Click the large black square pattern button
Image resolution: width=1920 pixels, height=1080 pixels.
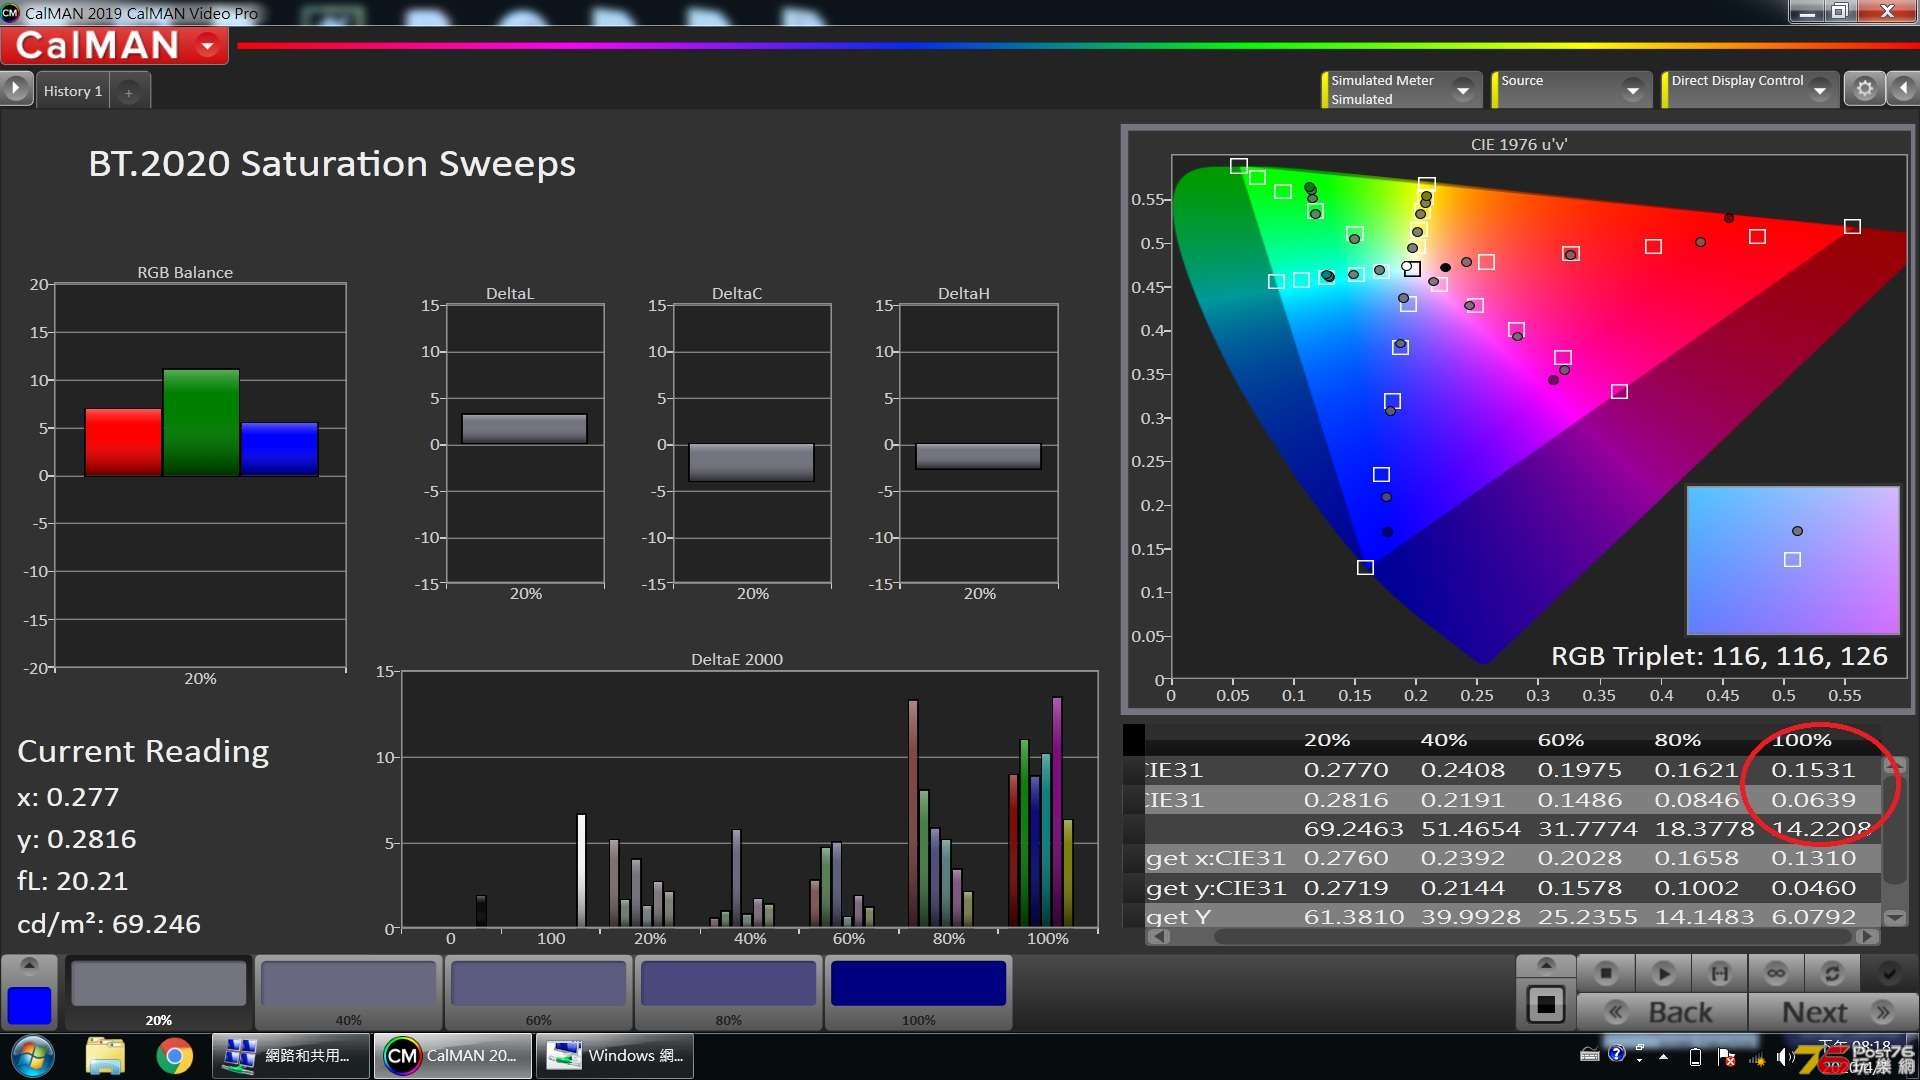1546,1004
